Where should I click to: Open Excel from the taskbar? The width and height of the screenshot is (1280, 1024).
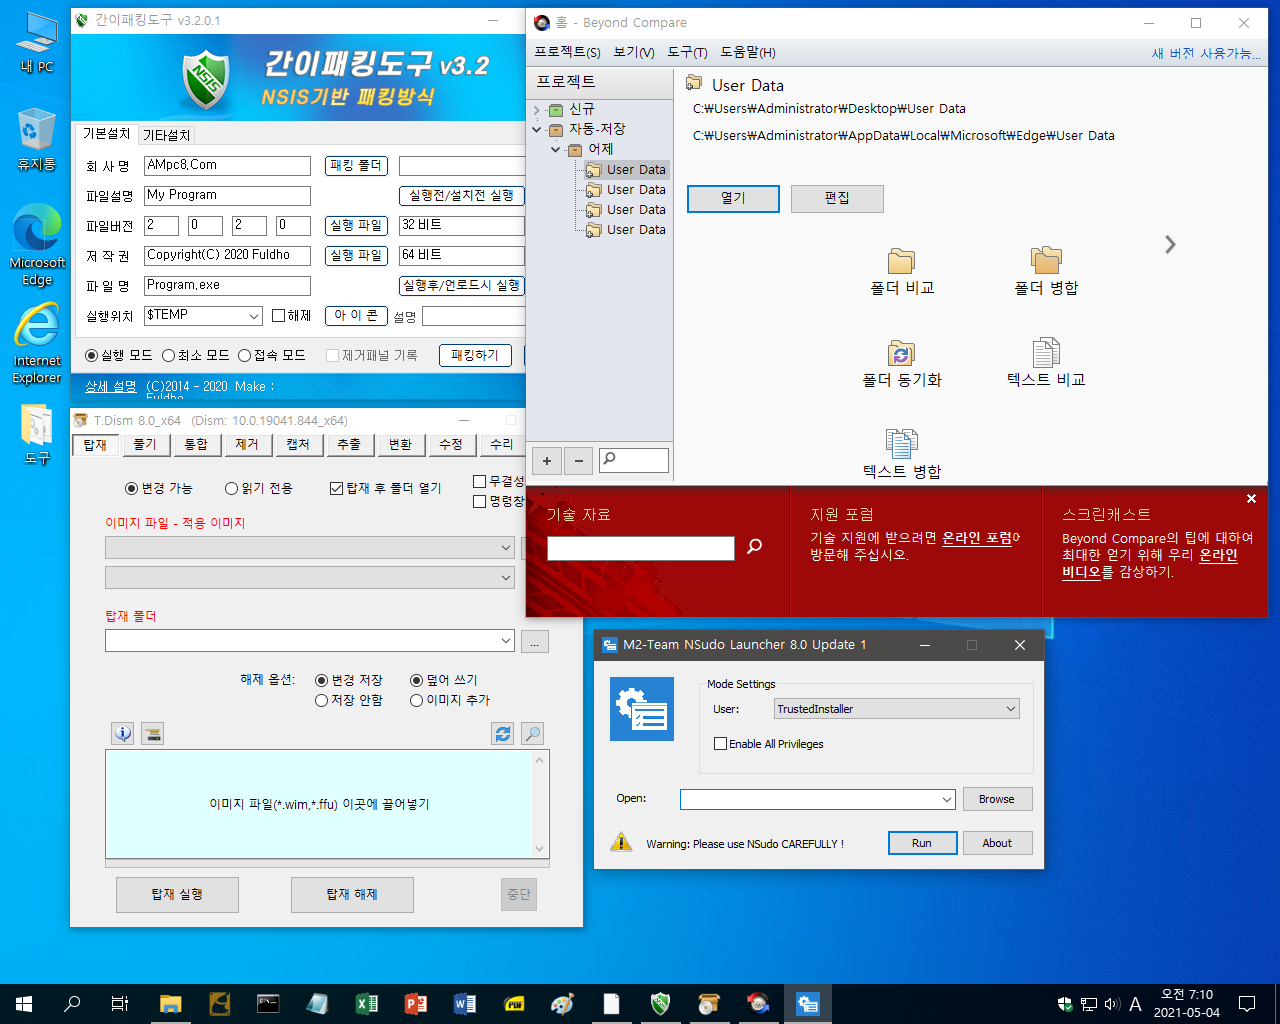[367, 1003]
